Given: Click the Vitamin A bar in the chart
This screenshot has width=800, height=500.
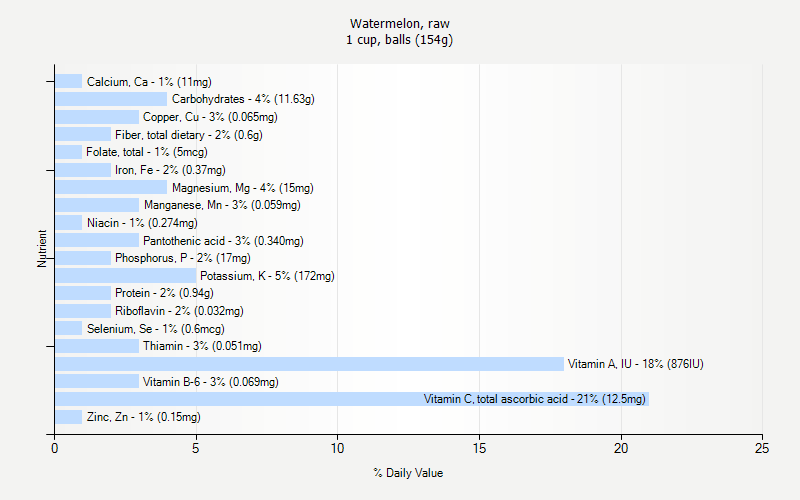Looking at the screenshot, I should click(310, 364).
